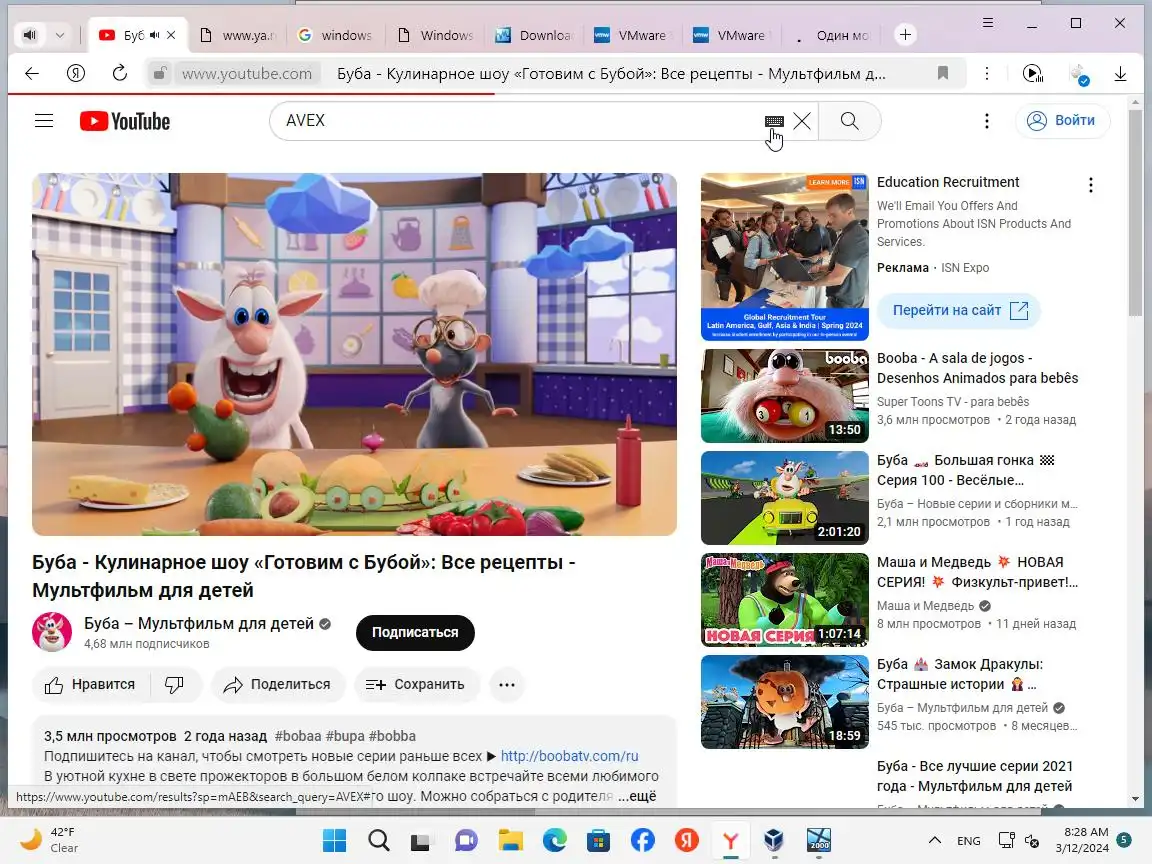Open the downloads arrow icon

(1120, 73)
